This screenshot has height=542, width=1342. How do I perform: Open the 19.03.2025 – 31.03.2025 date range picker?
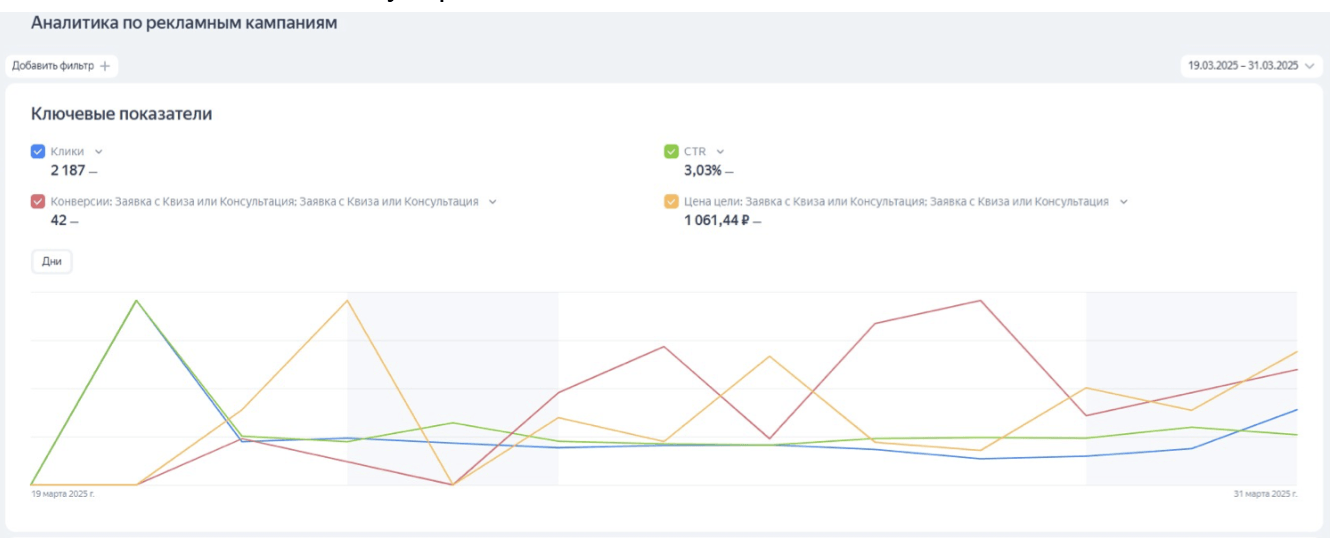[x=1249, y=66]
